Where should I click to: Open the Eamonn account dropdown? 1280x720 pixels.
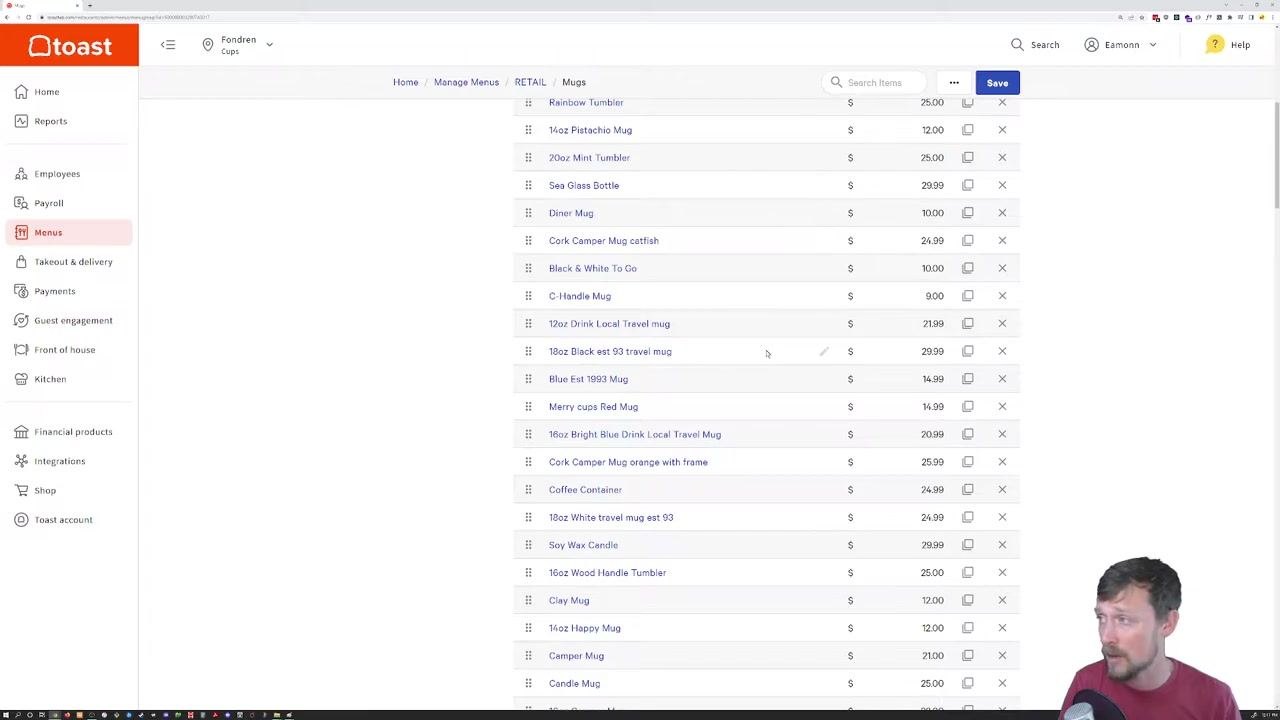[x=1121, y=45]
